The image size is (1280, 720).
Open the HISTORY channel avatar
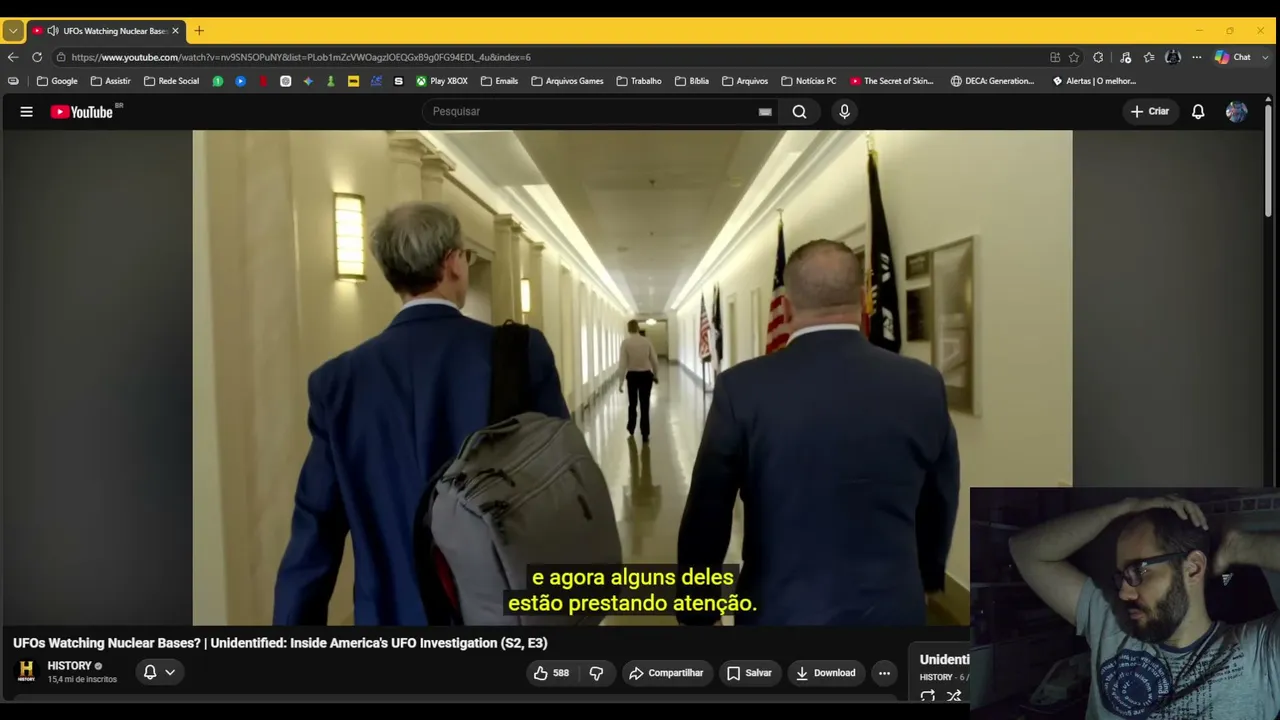click(x=26, y=671)
